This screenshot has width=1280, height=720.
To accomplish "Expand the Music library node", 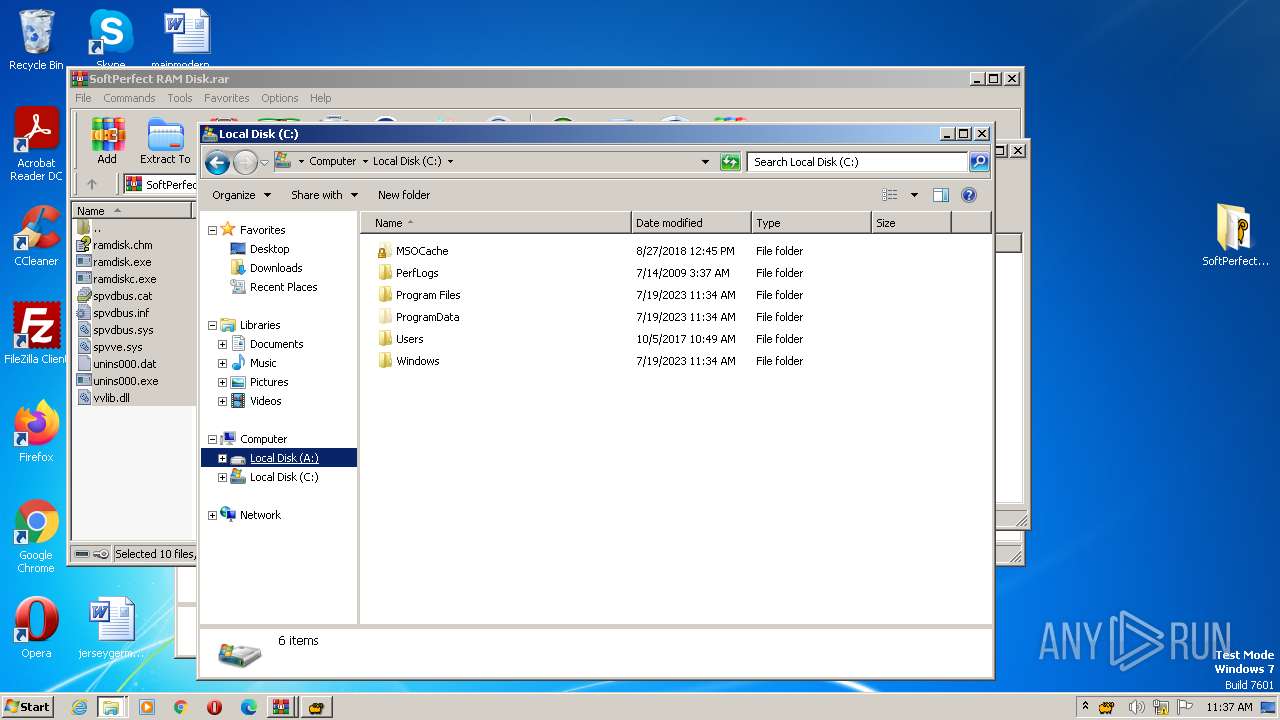I will pos(222,363).
